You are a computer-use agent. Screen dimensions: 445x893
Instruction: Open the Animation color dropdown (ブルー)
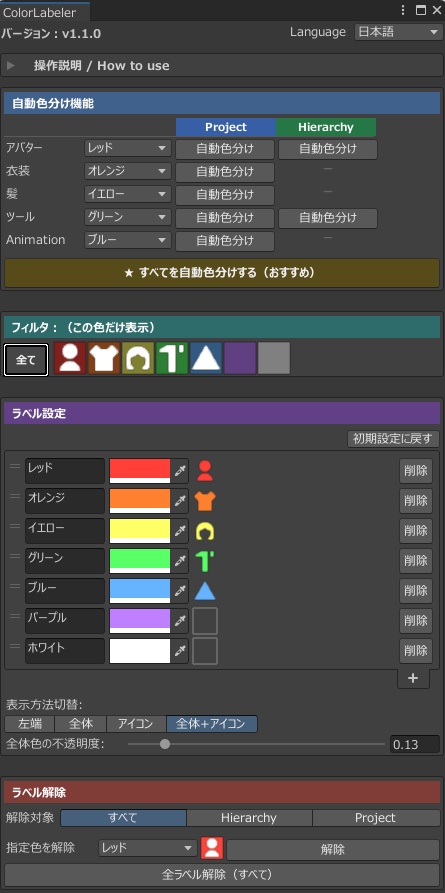[x=128, y=240]
